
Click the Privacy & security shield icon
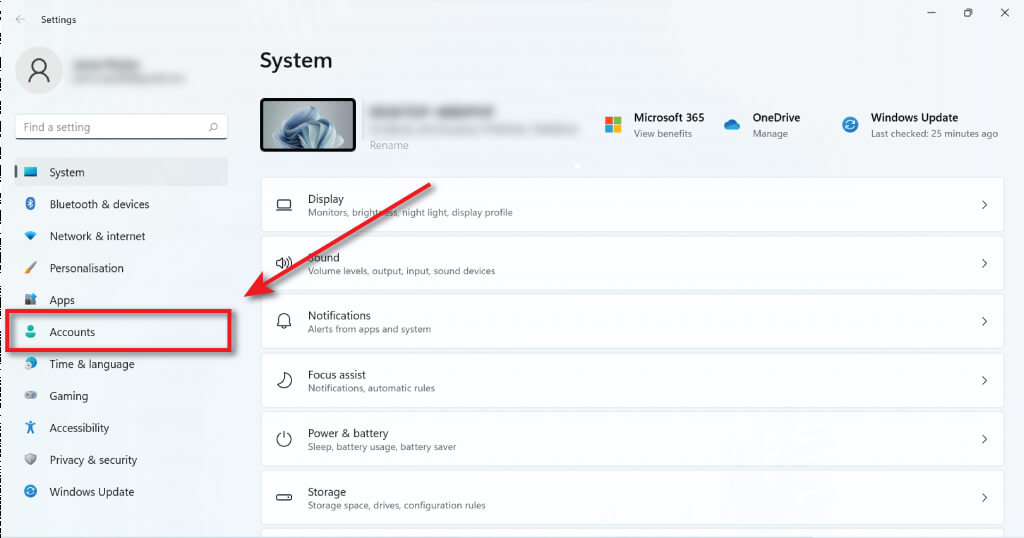click(31, 460)
